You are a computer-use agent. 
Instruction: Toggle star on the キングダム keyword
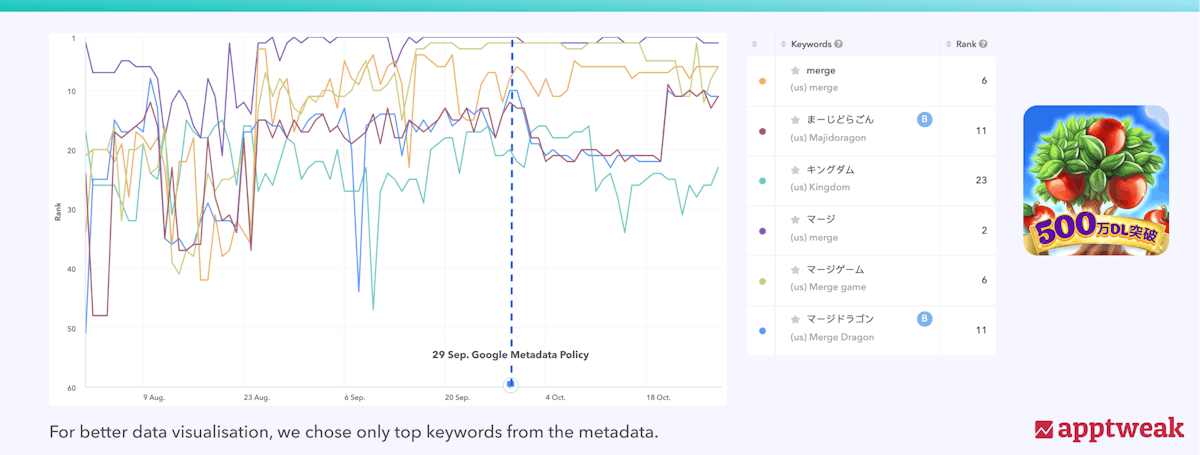click(x=795, y=170)
